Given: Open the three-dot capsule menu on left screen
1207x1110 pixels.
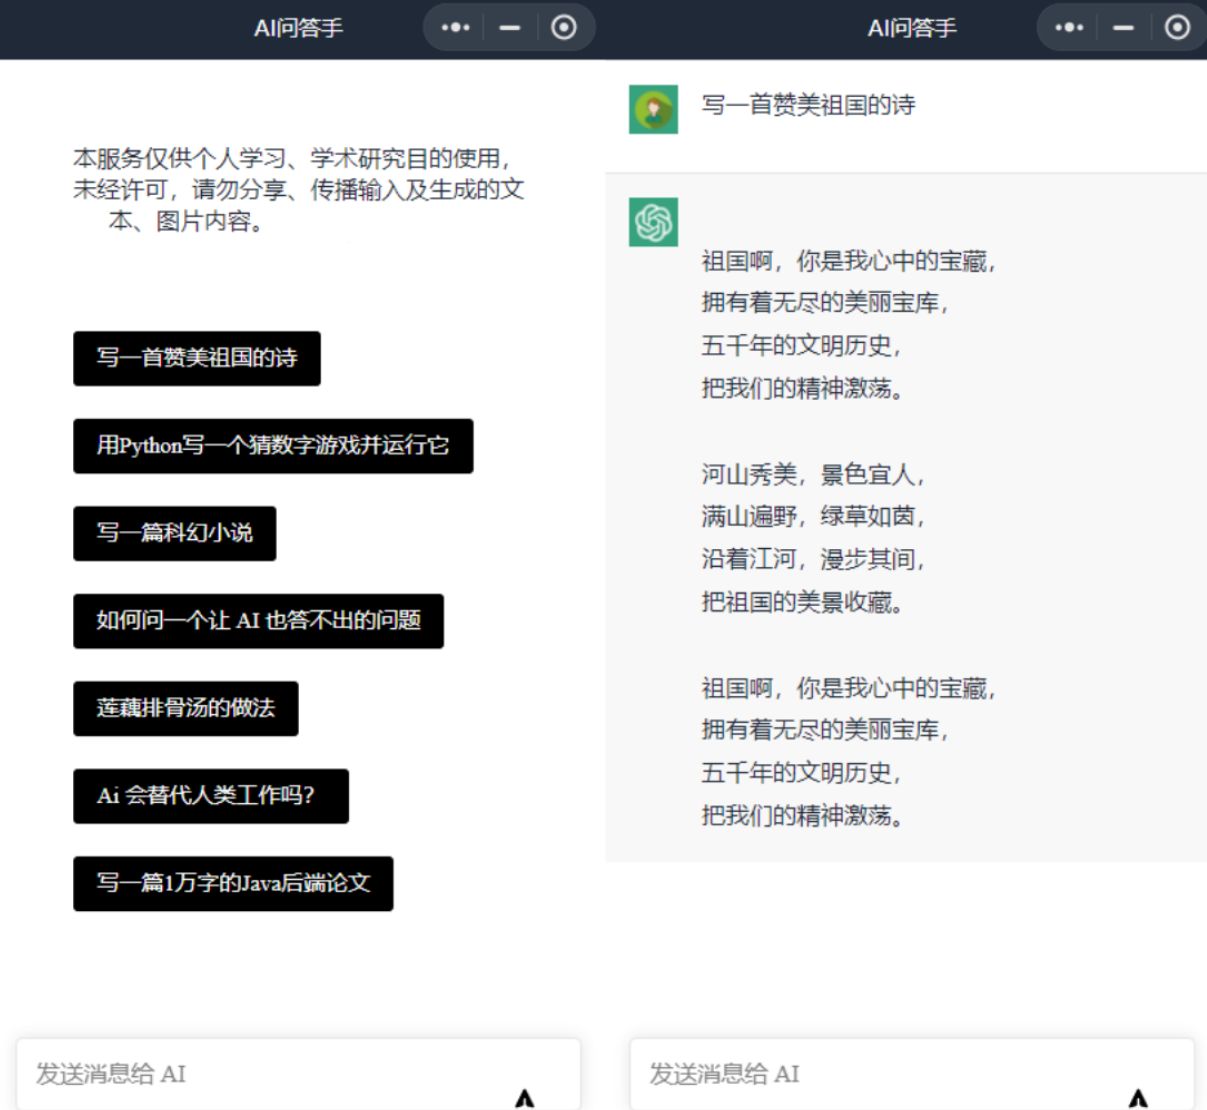Looking at the screenshot, I should pyautogui.click(x=456, y=29).
